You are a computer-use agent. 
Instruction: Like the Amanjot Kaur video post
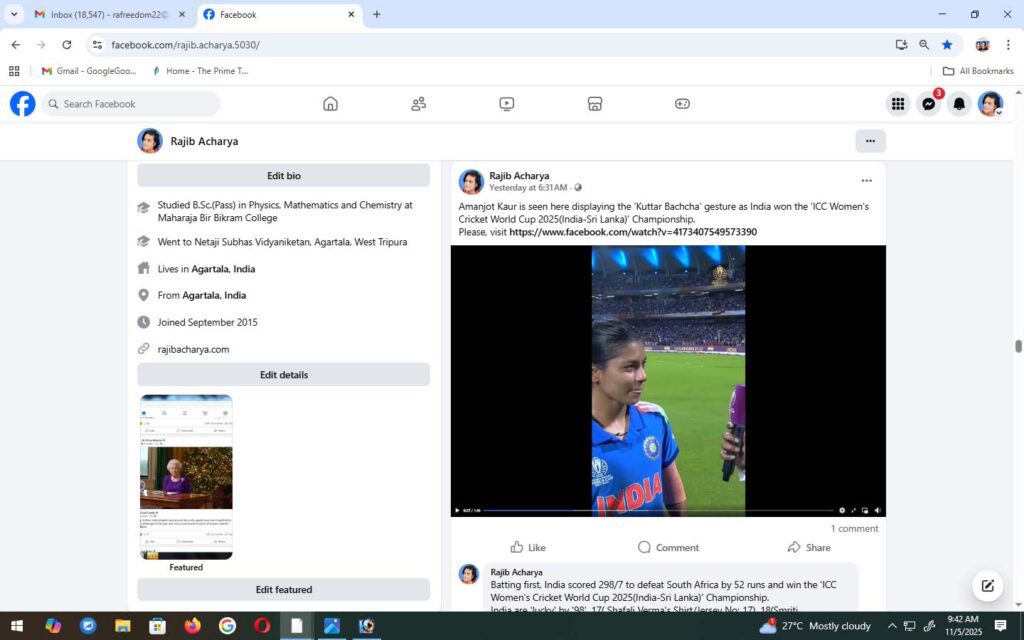528,547
